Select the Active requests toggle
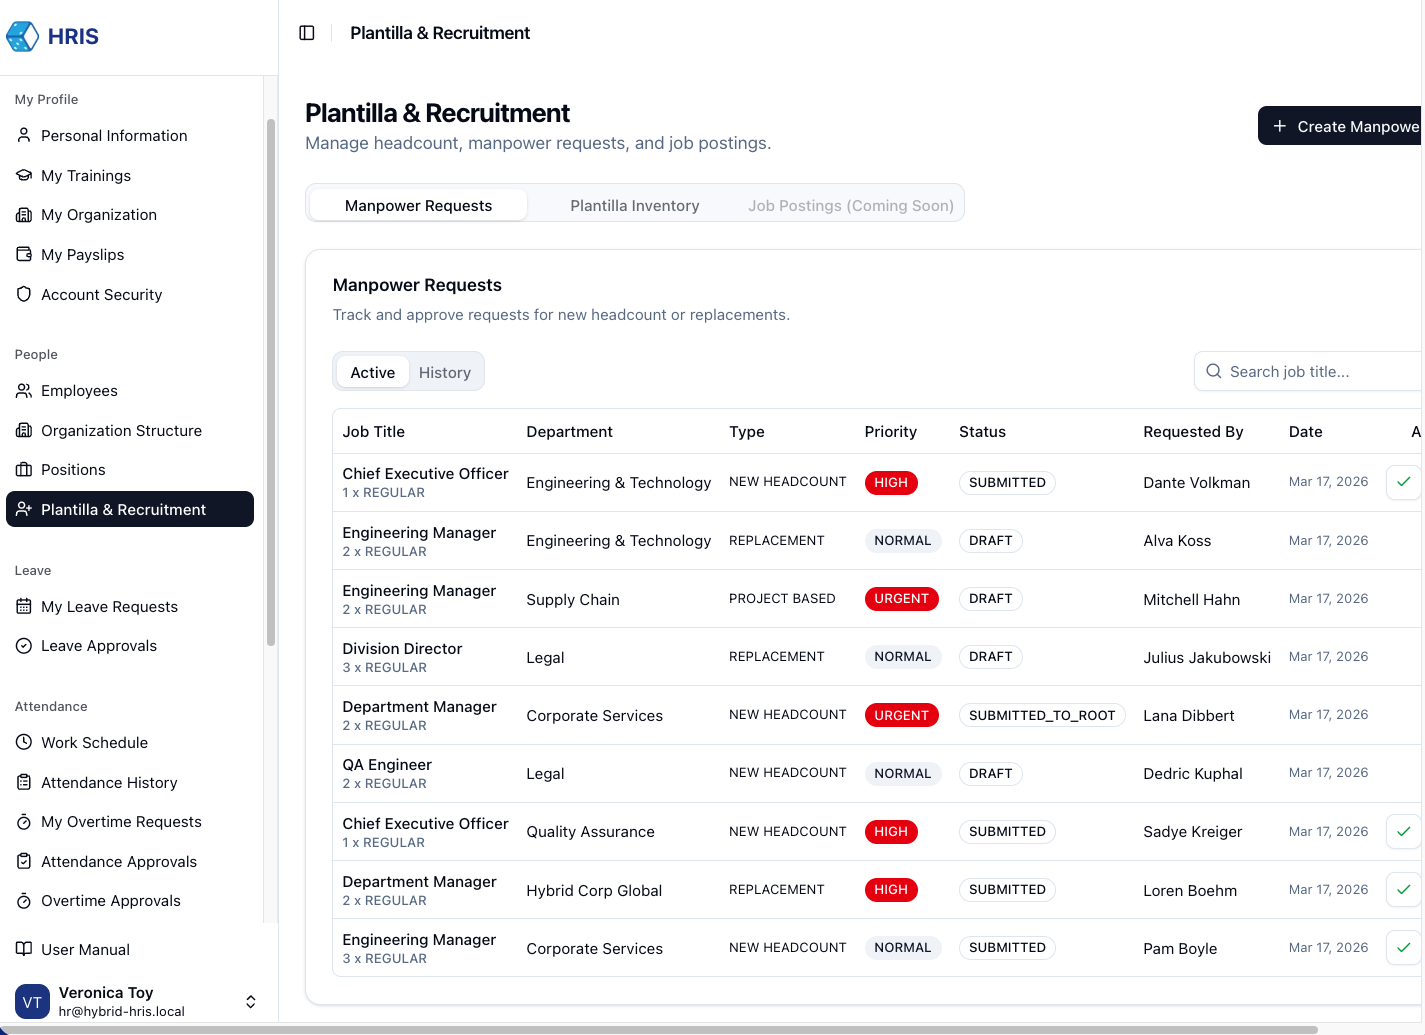The image size is (1425, 1035). (372, 372)
